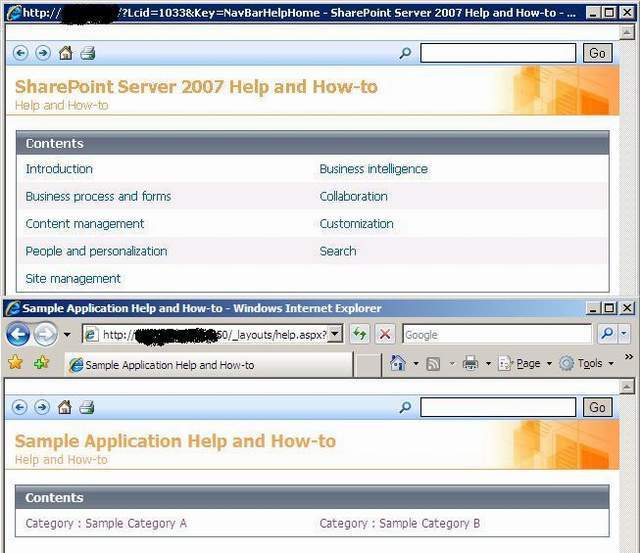This screenshot has height=553, width=640.
Task: Open People and personalization topic
Action: click(96, 251)
